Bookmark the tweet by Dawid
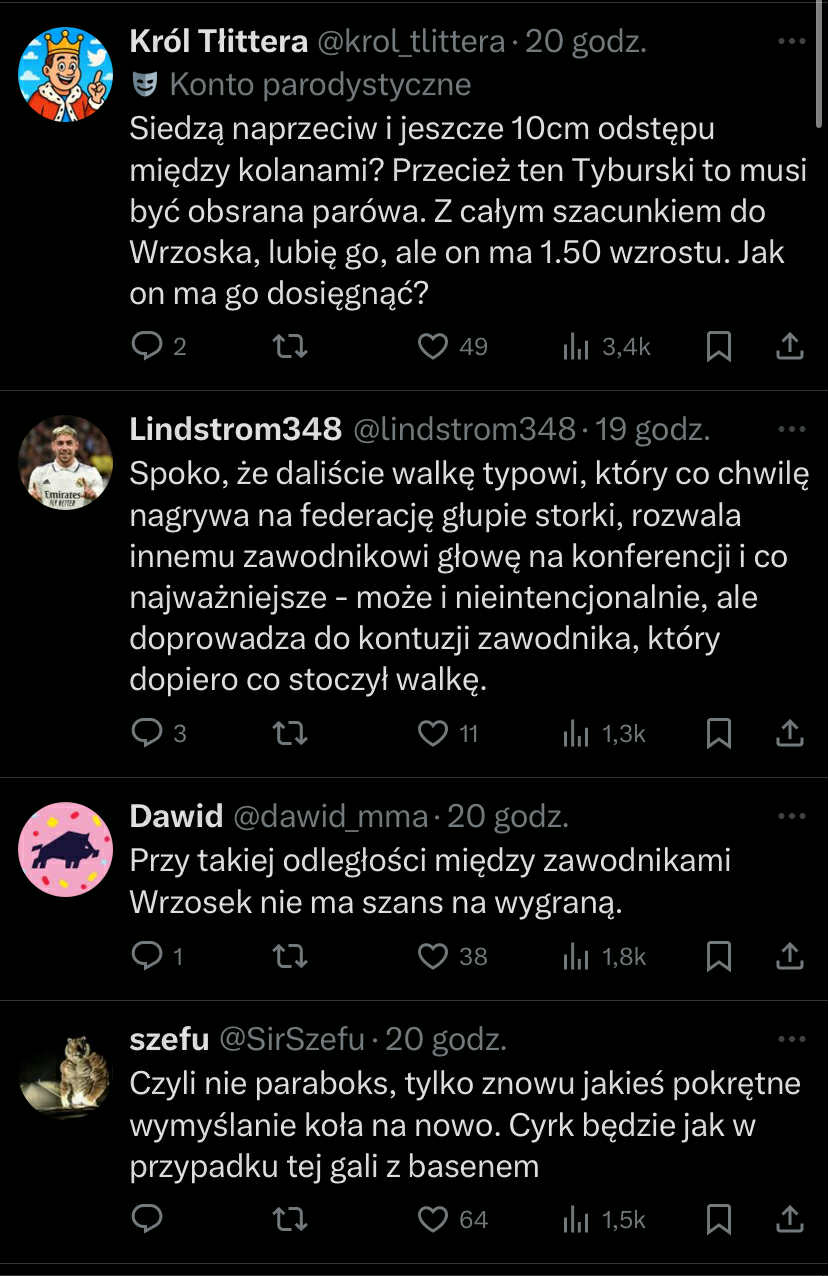 [718, 957]
